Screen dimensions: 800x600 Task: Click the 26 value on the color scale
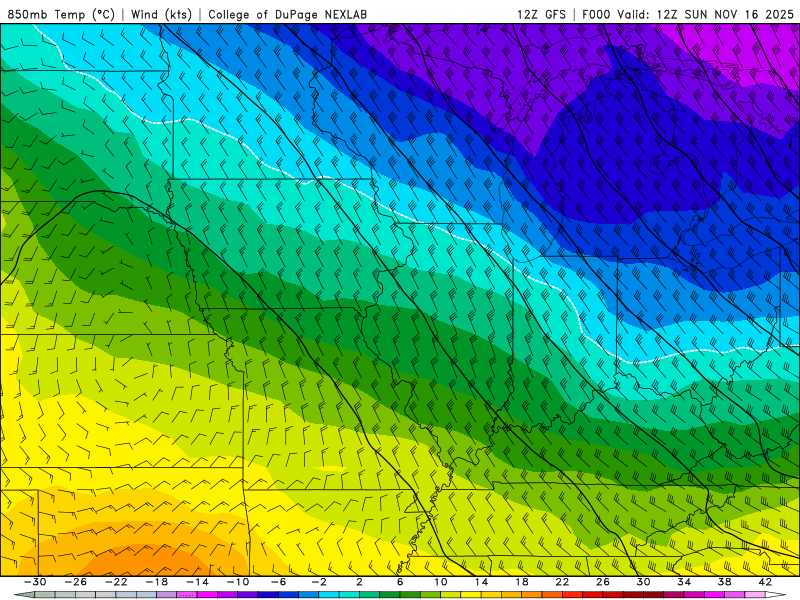603,582
